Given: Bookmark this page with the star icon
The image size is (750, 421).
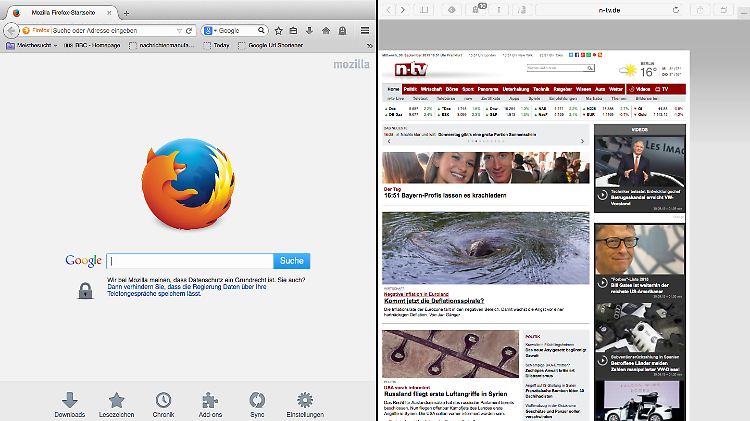Looking at the screenshot, I should coord(278,31).
